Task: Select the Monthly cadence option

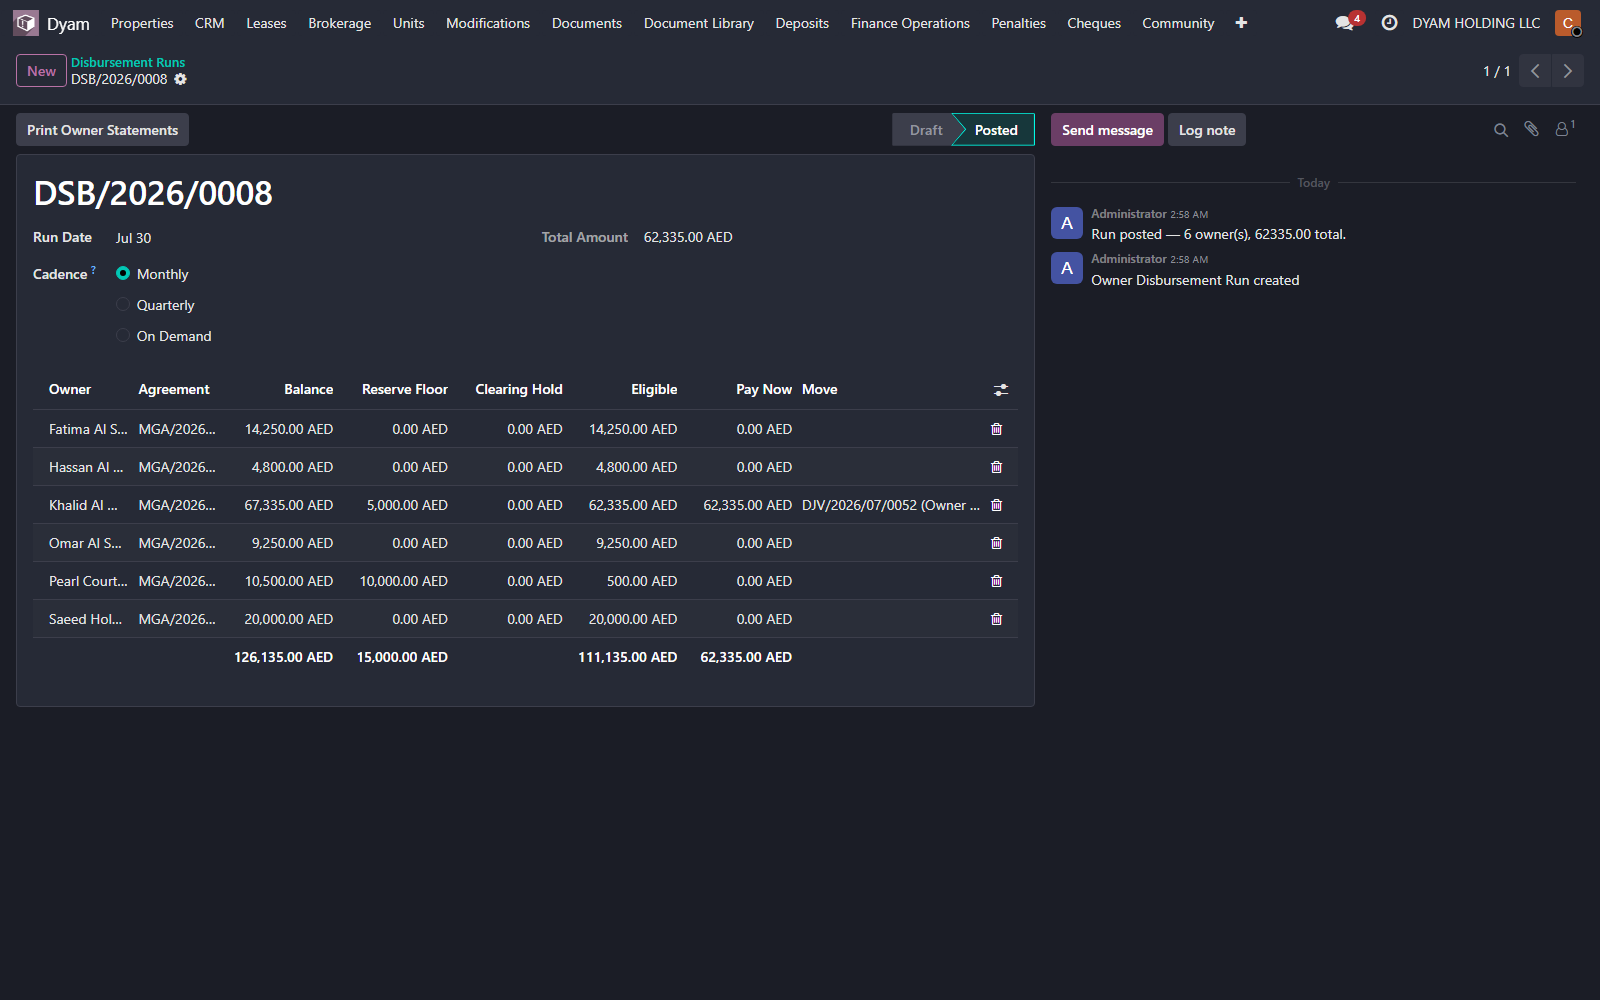Action: pos(123,273)
